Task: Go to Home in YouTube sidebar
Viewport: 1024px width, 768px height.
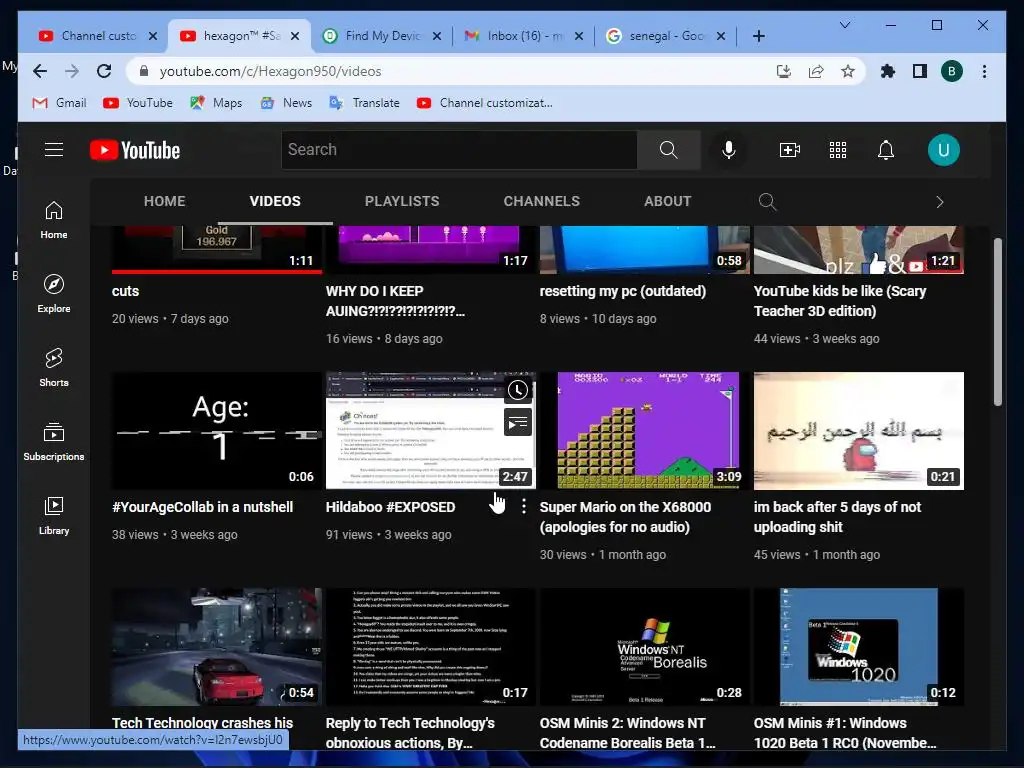Action: point(54,220)
